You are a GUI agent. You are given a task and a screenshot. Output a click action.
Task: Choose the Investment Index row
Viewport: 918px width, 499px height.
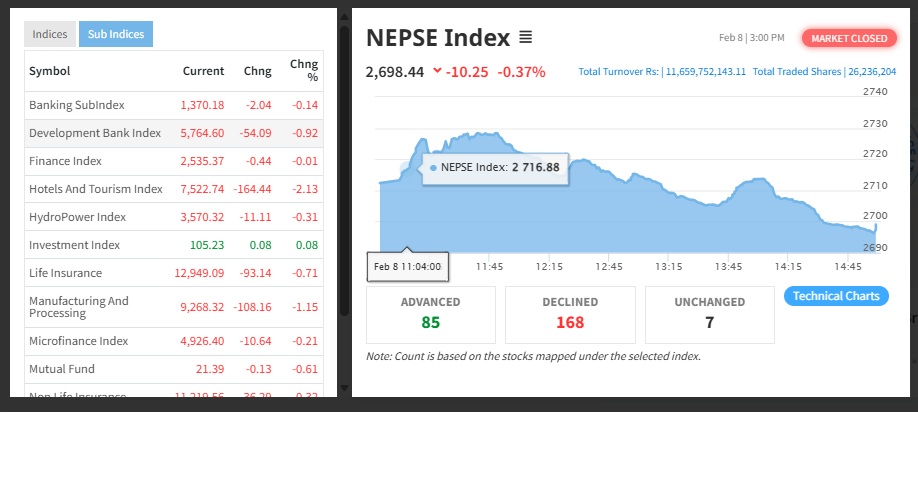pos(74,245)
